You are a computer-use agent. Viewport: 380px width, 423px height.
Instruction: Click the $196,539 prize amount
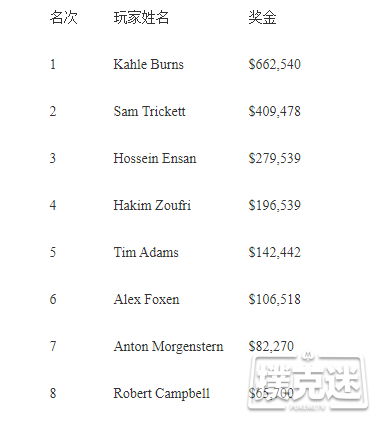tap(274, 205)
